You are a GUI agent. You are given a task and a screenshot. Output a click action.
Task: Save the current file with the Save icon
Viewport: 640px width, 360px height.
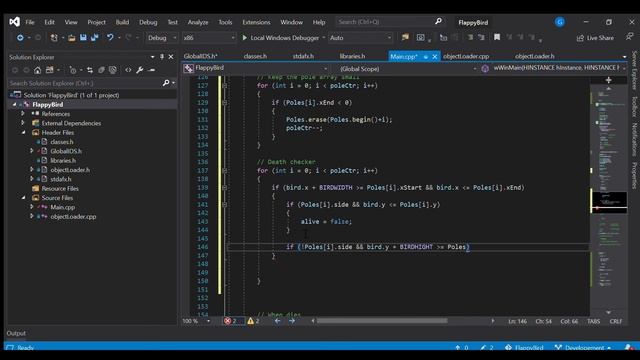coord(83,38)
